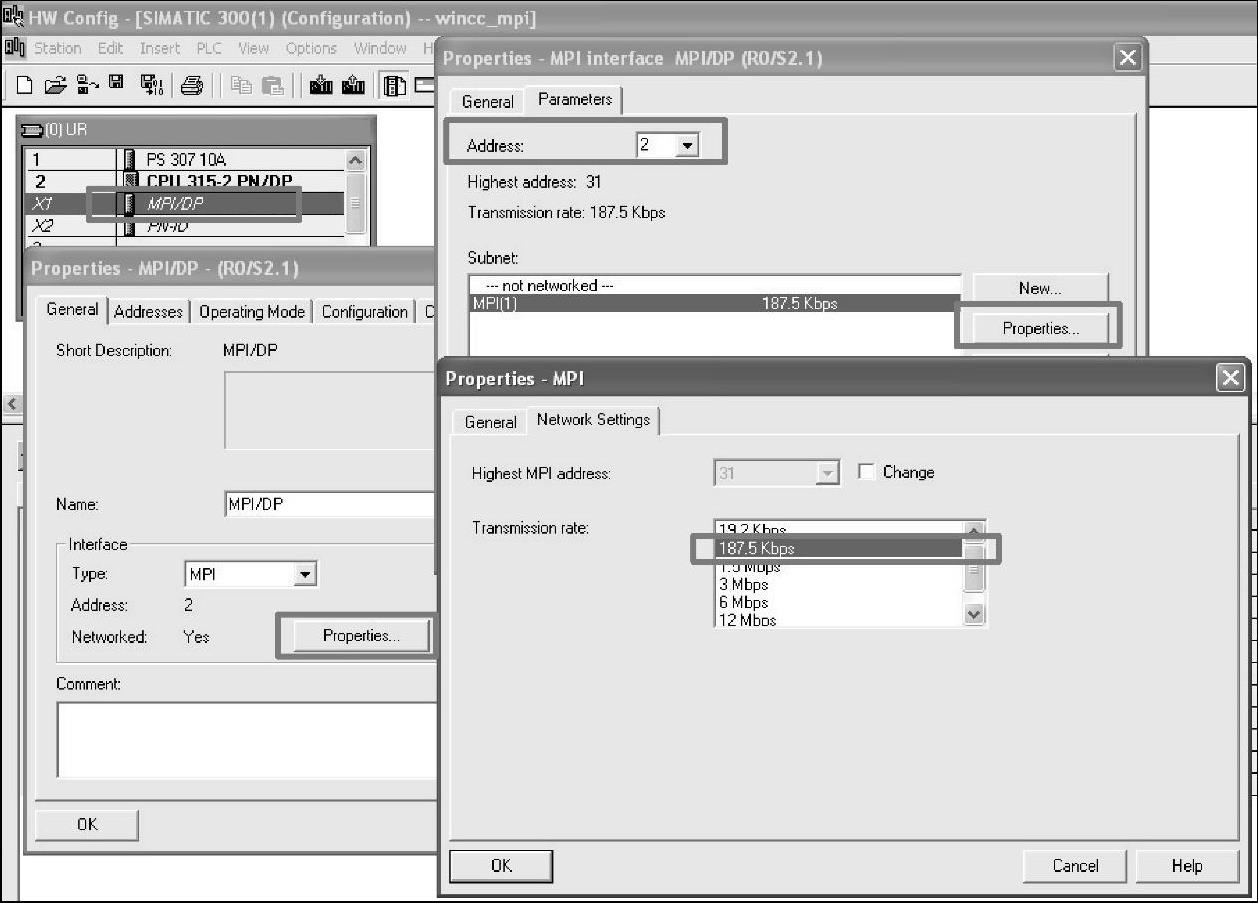
Task: Open the interface Type dropdown showing MPI
Action: pos(306,575)
